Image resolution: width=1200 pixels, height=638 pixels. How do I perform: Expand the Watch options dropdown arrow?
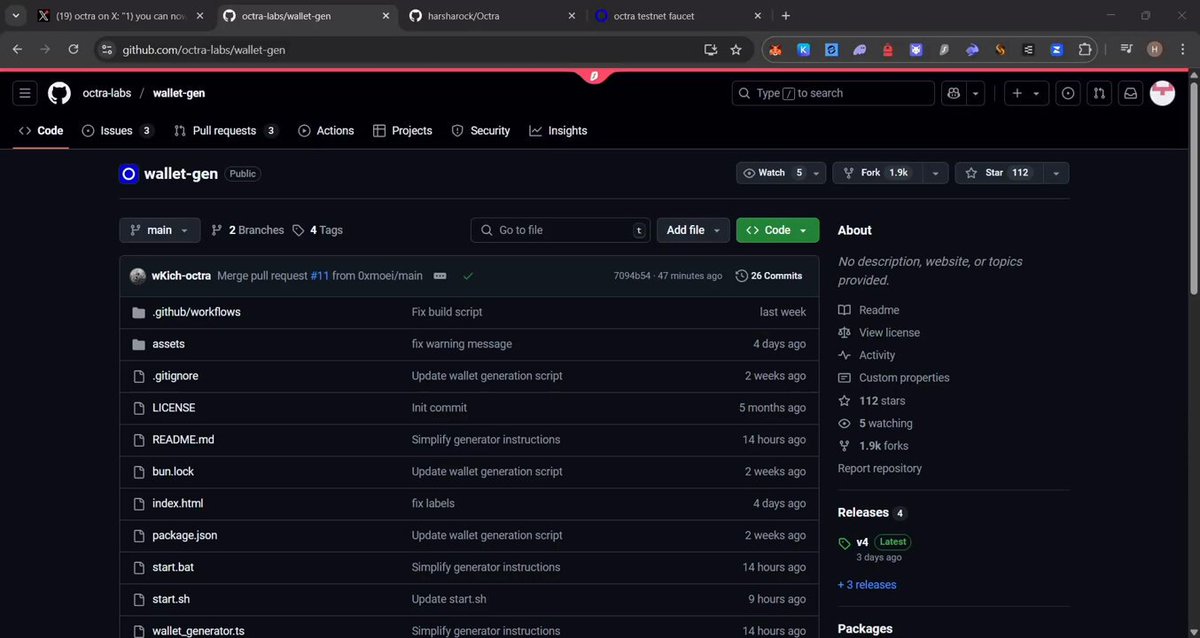pos(817,173)
